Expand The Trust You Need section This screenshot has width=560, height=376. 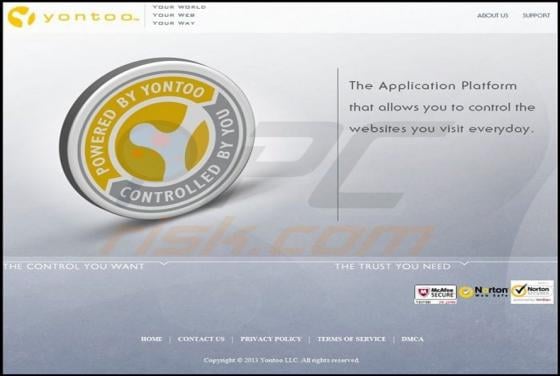[392, 267]
